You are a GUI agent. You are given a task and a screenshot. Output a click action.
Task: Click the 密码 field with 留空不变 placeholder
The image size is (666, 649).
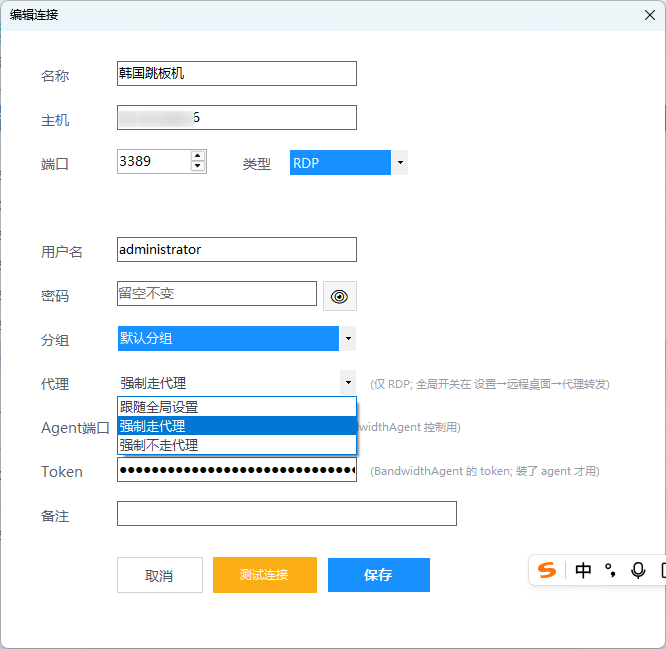[217, 293]
